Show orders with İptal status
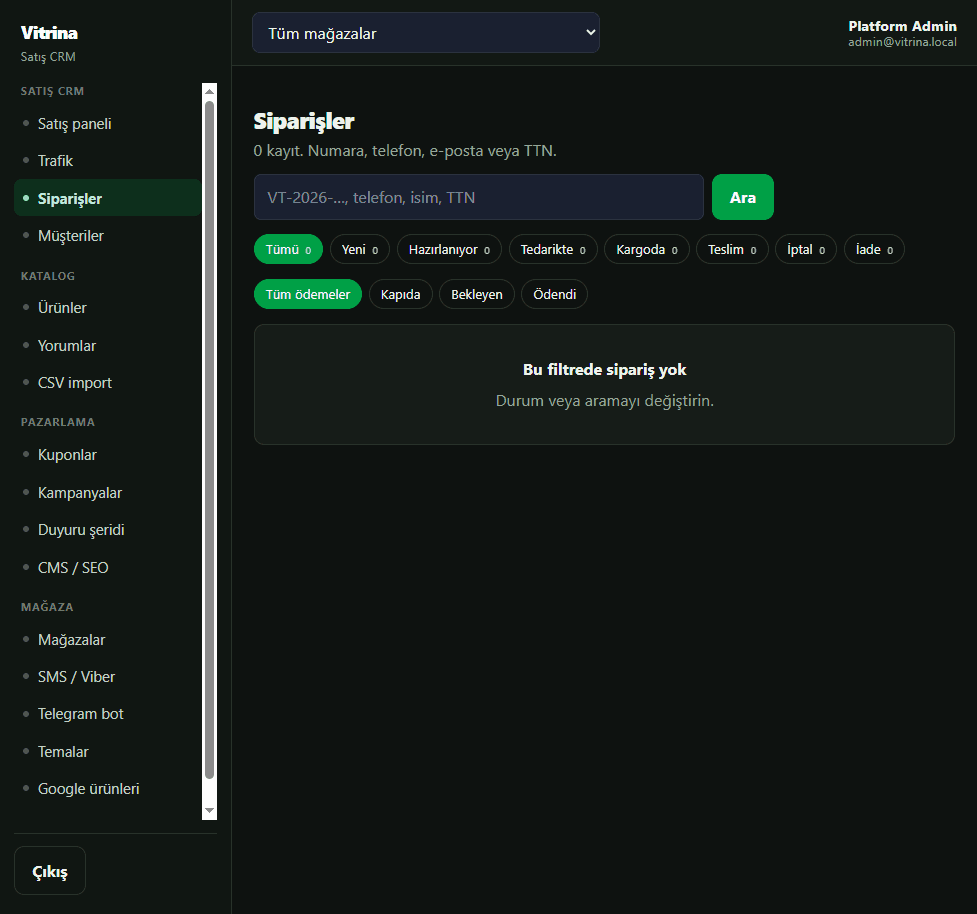Viewport: 977px width, 914px height. (x=806, y=250)
